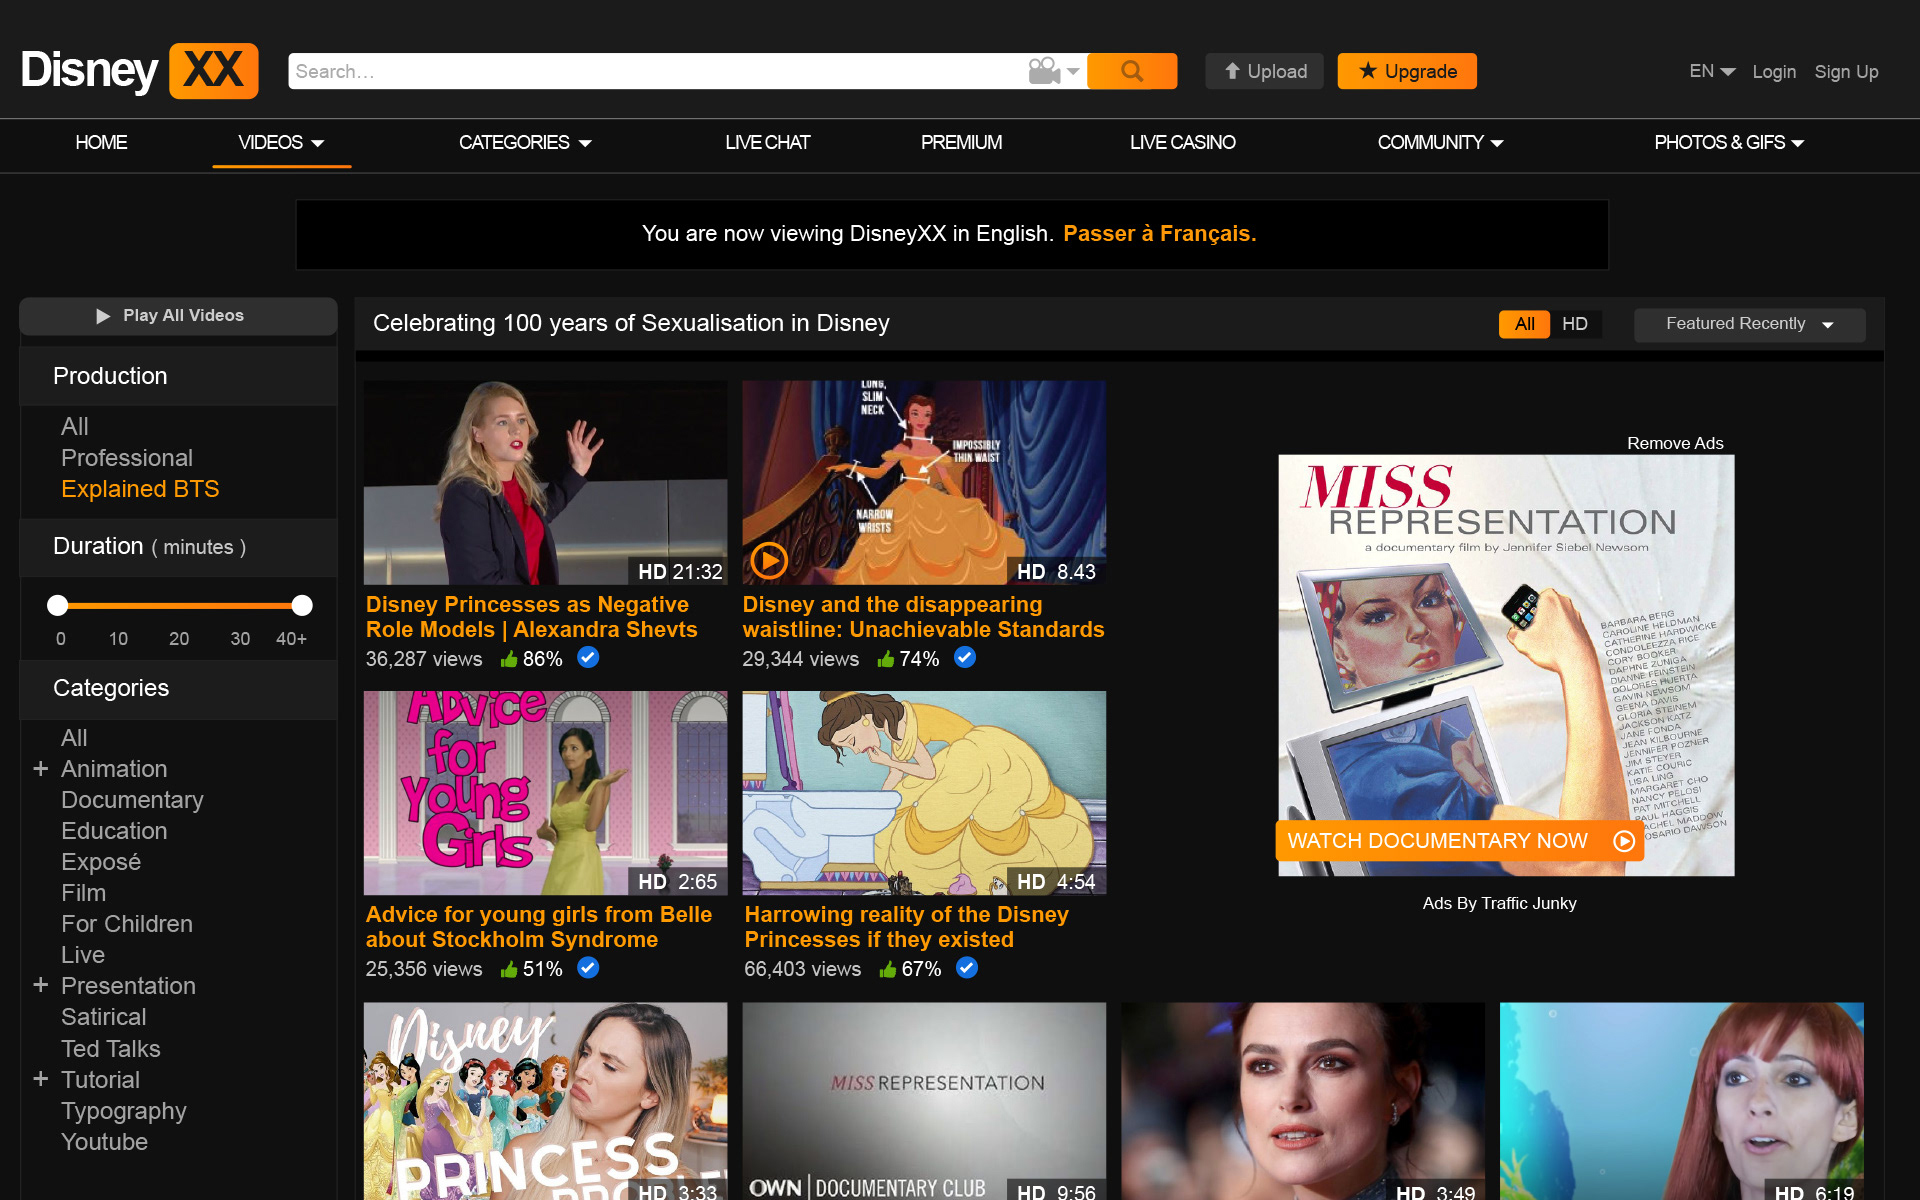Click the Upgrade star button

click(1407, 71)
